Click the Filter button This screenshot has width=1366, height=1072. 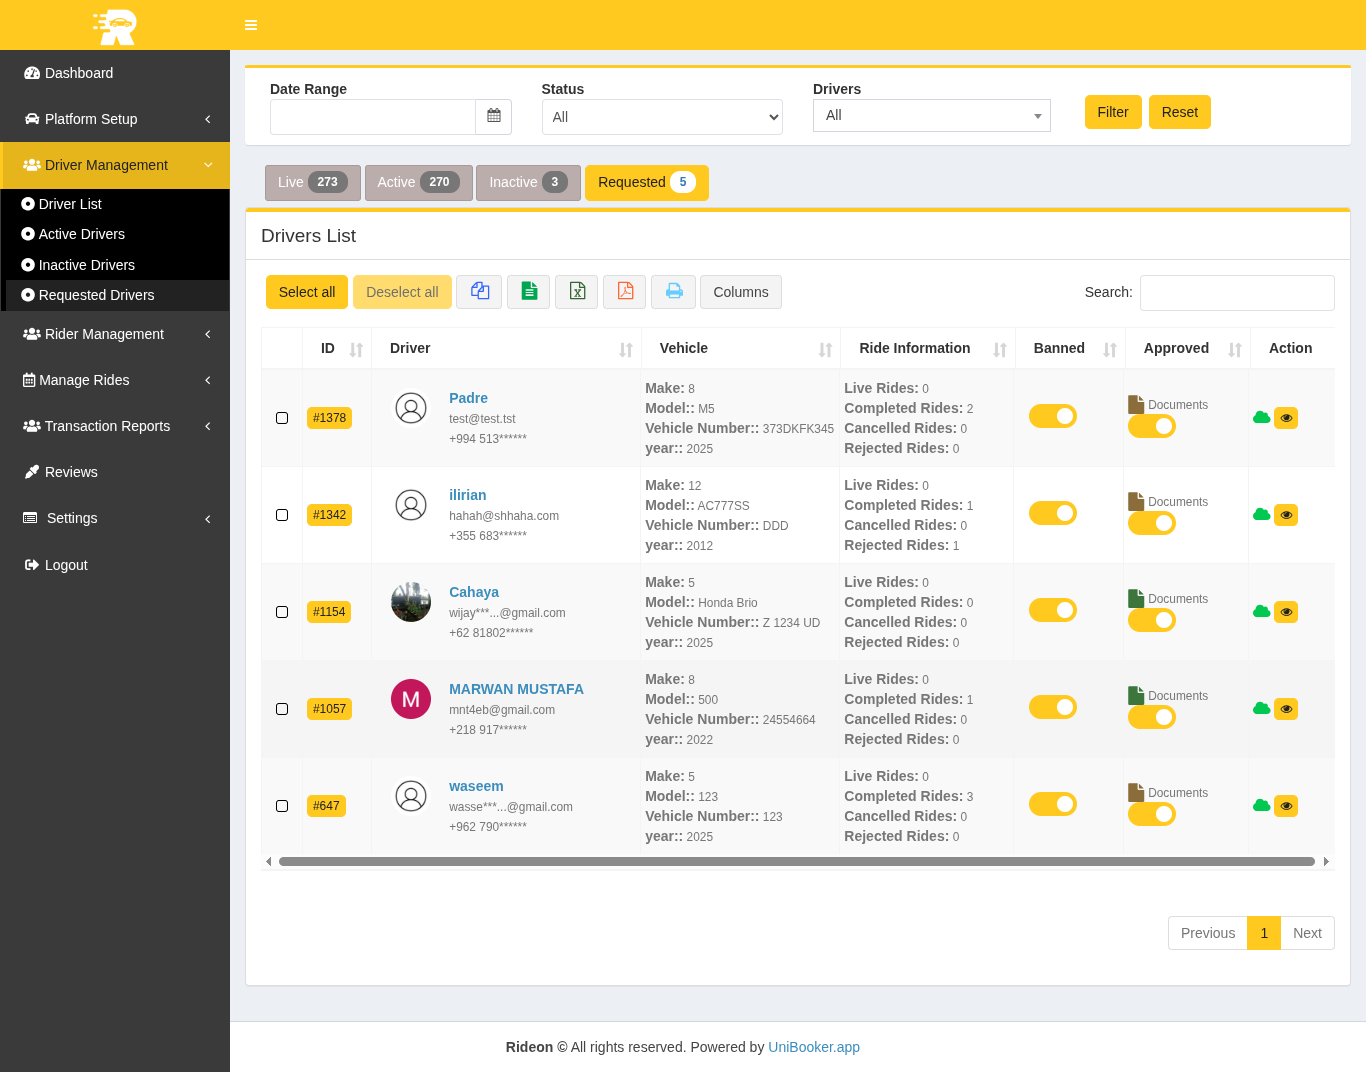tap(1112, 112)
